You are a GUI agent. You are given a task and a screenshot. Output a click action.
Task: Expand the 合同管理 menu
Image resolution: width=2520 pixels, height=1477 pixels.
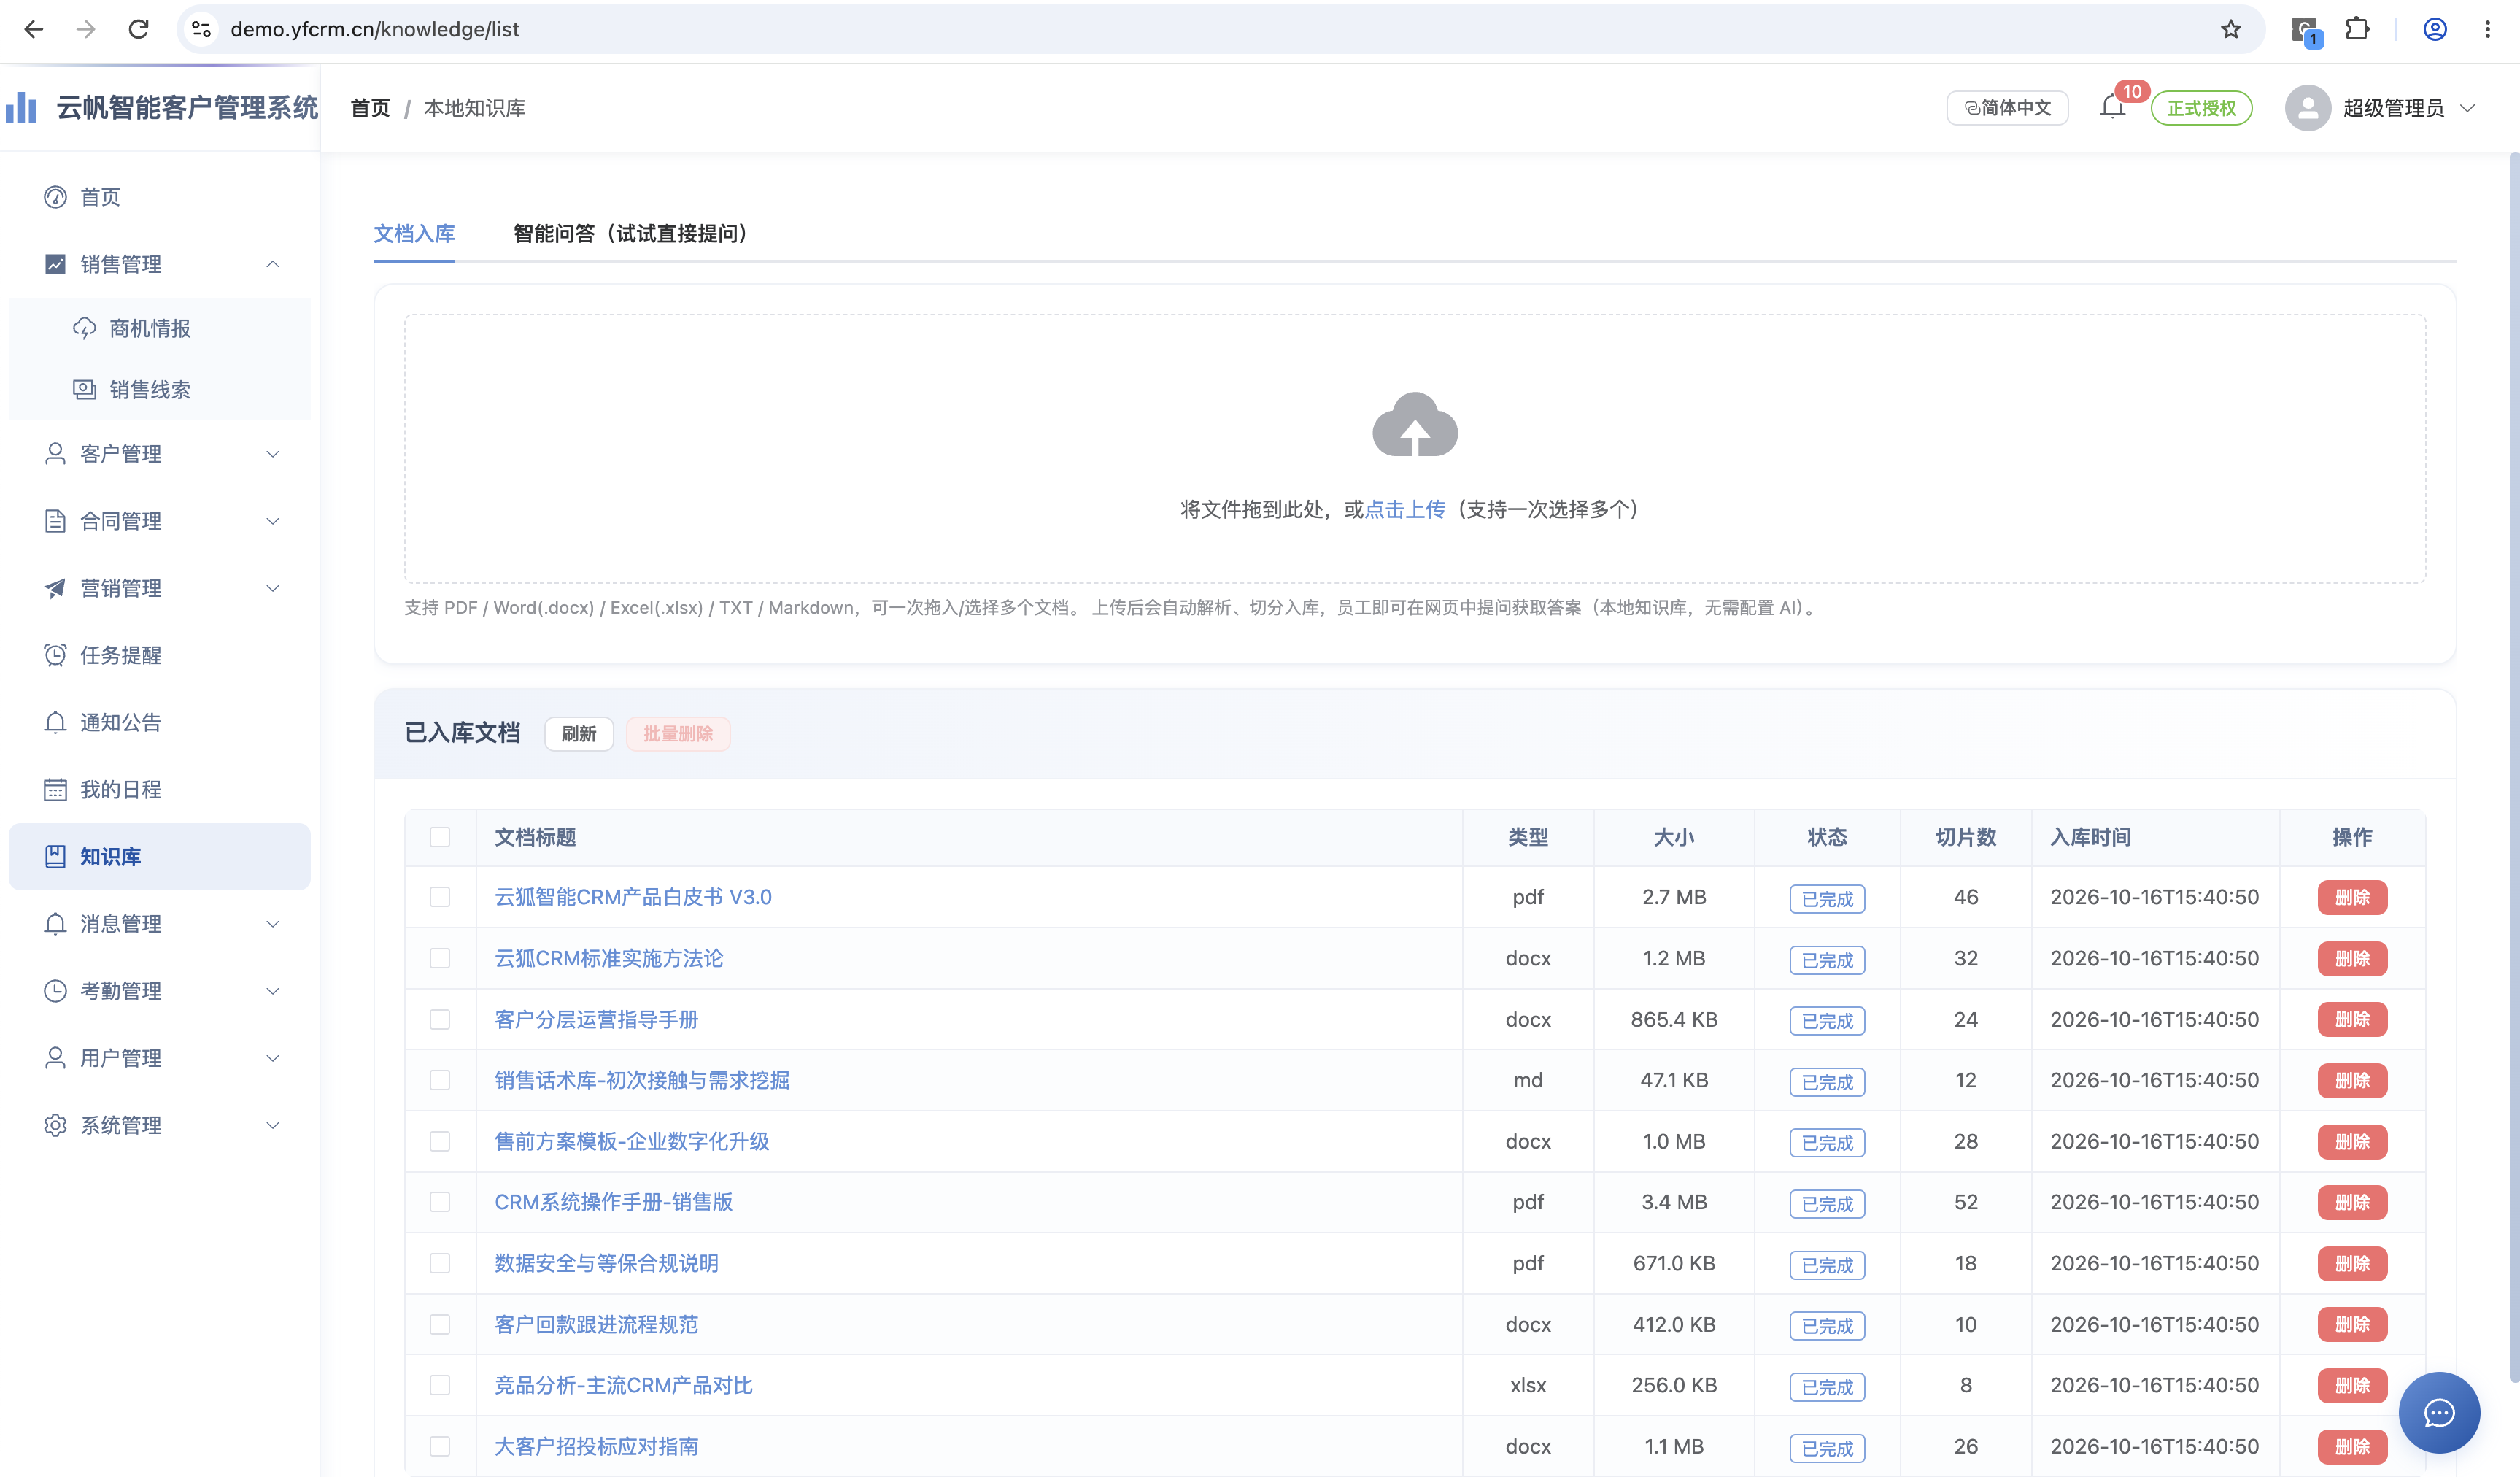160,521
